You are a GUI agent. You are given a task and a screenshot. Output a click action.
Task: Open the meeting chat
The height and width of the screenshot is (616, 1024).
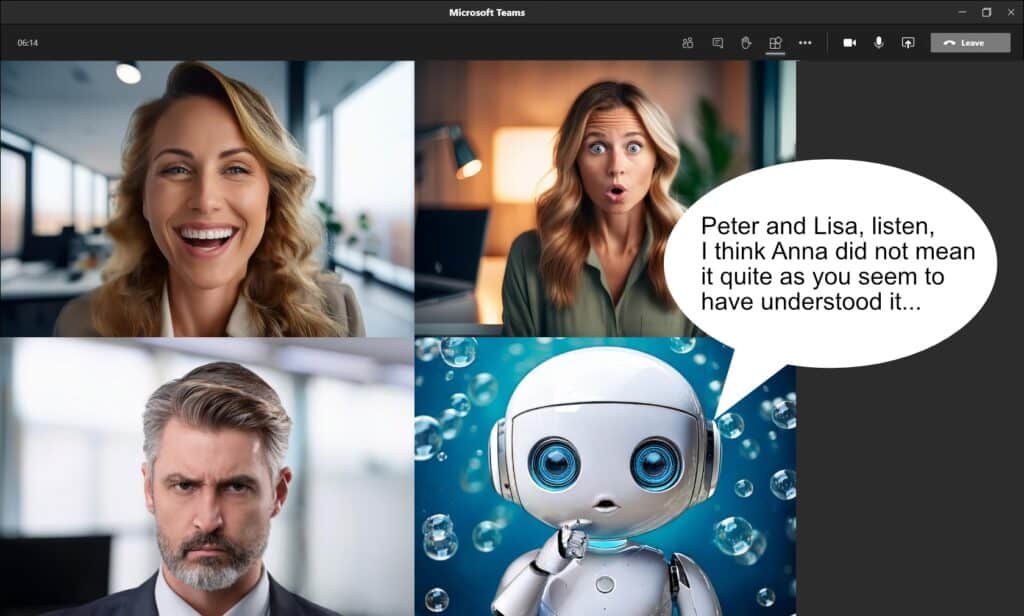tap(718, 42)
